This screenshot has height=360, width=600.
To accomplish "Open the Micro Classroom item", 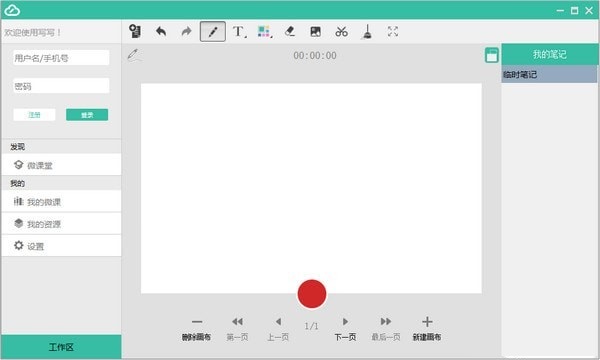I will point(61,165).
